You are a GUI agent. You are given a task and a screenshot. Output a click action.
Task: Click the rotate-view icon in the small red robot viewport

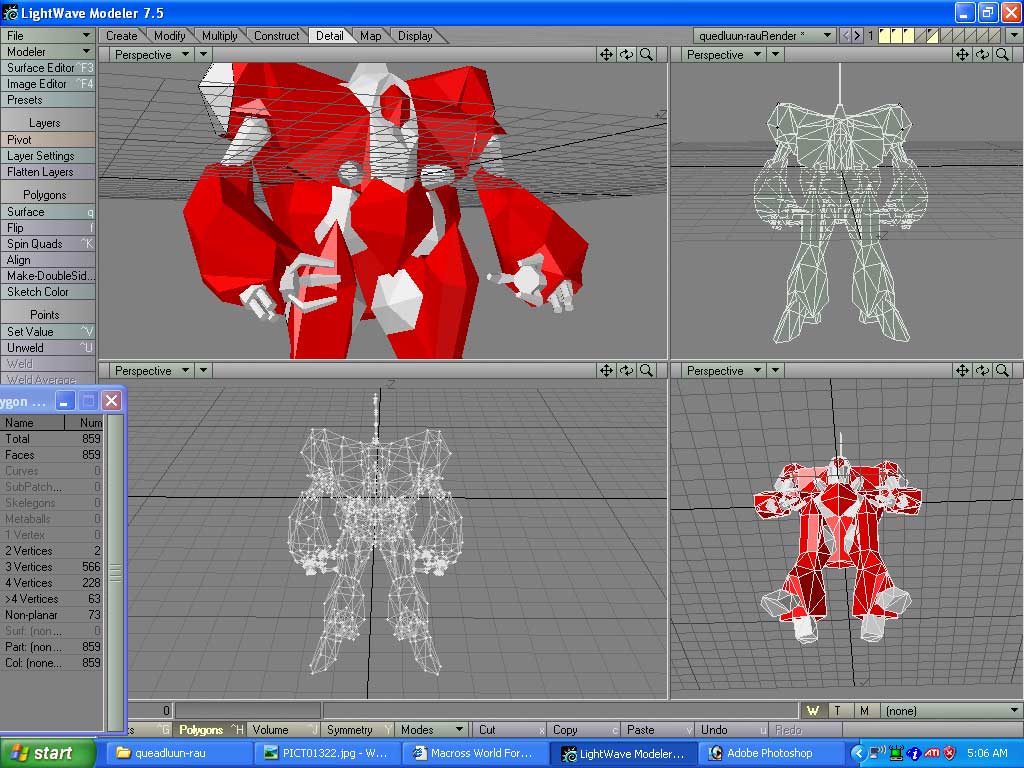[982, 370]
